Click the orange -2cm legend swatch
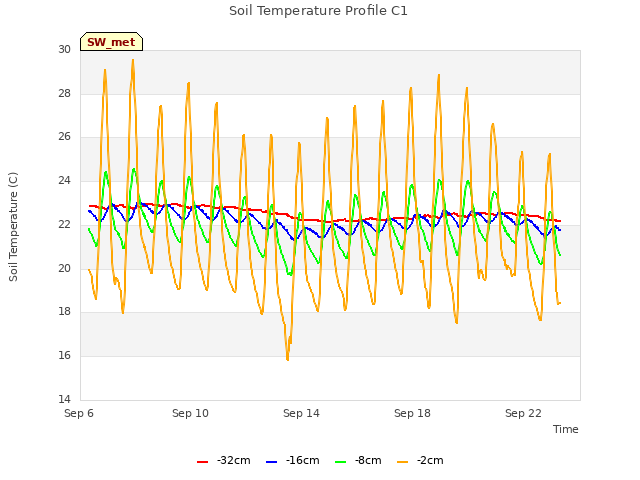Screen dimensions: 640x480 (x=402, y=462)
